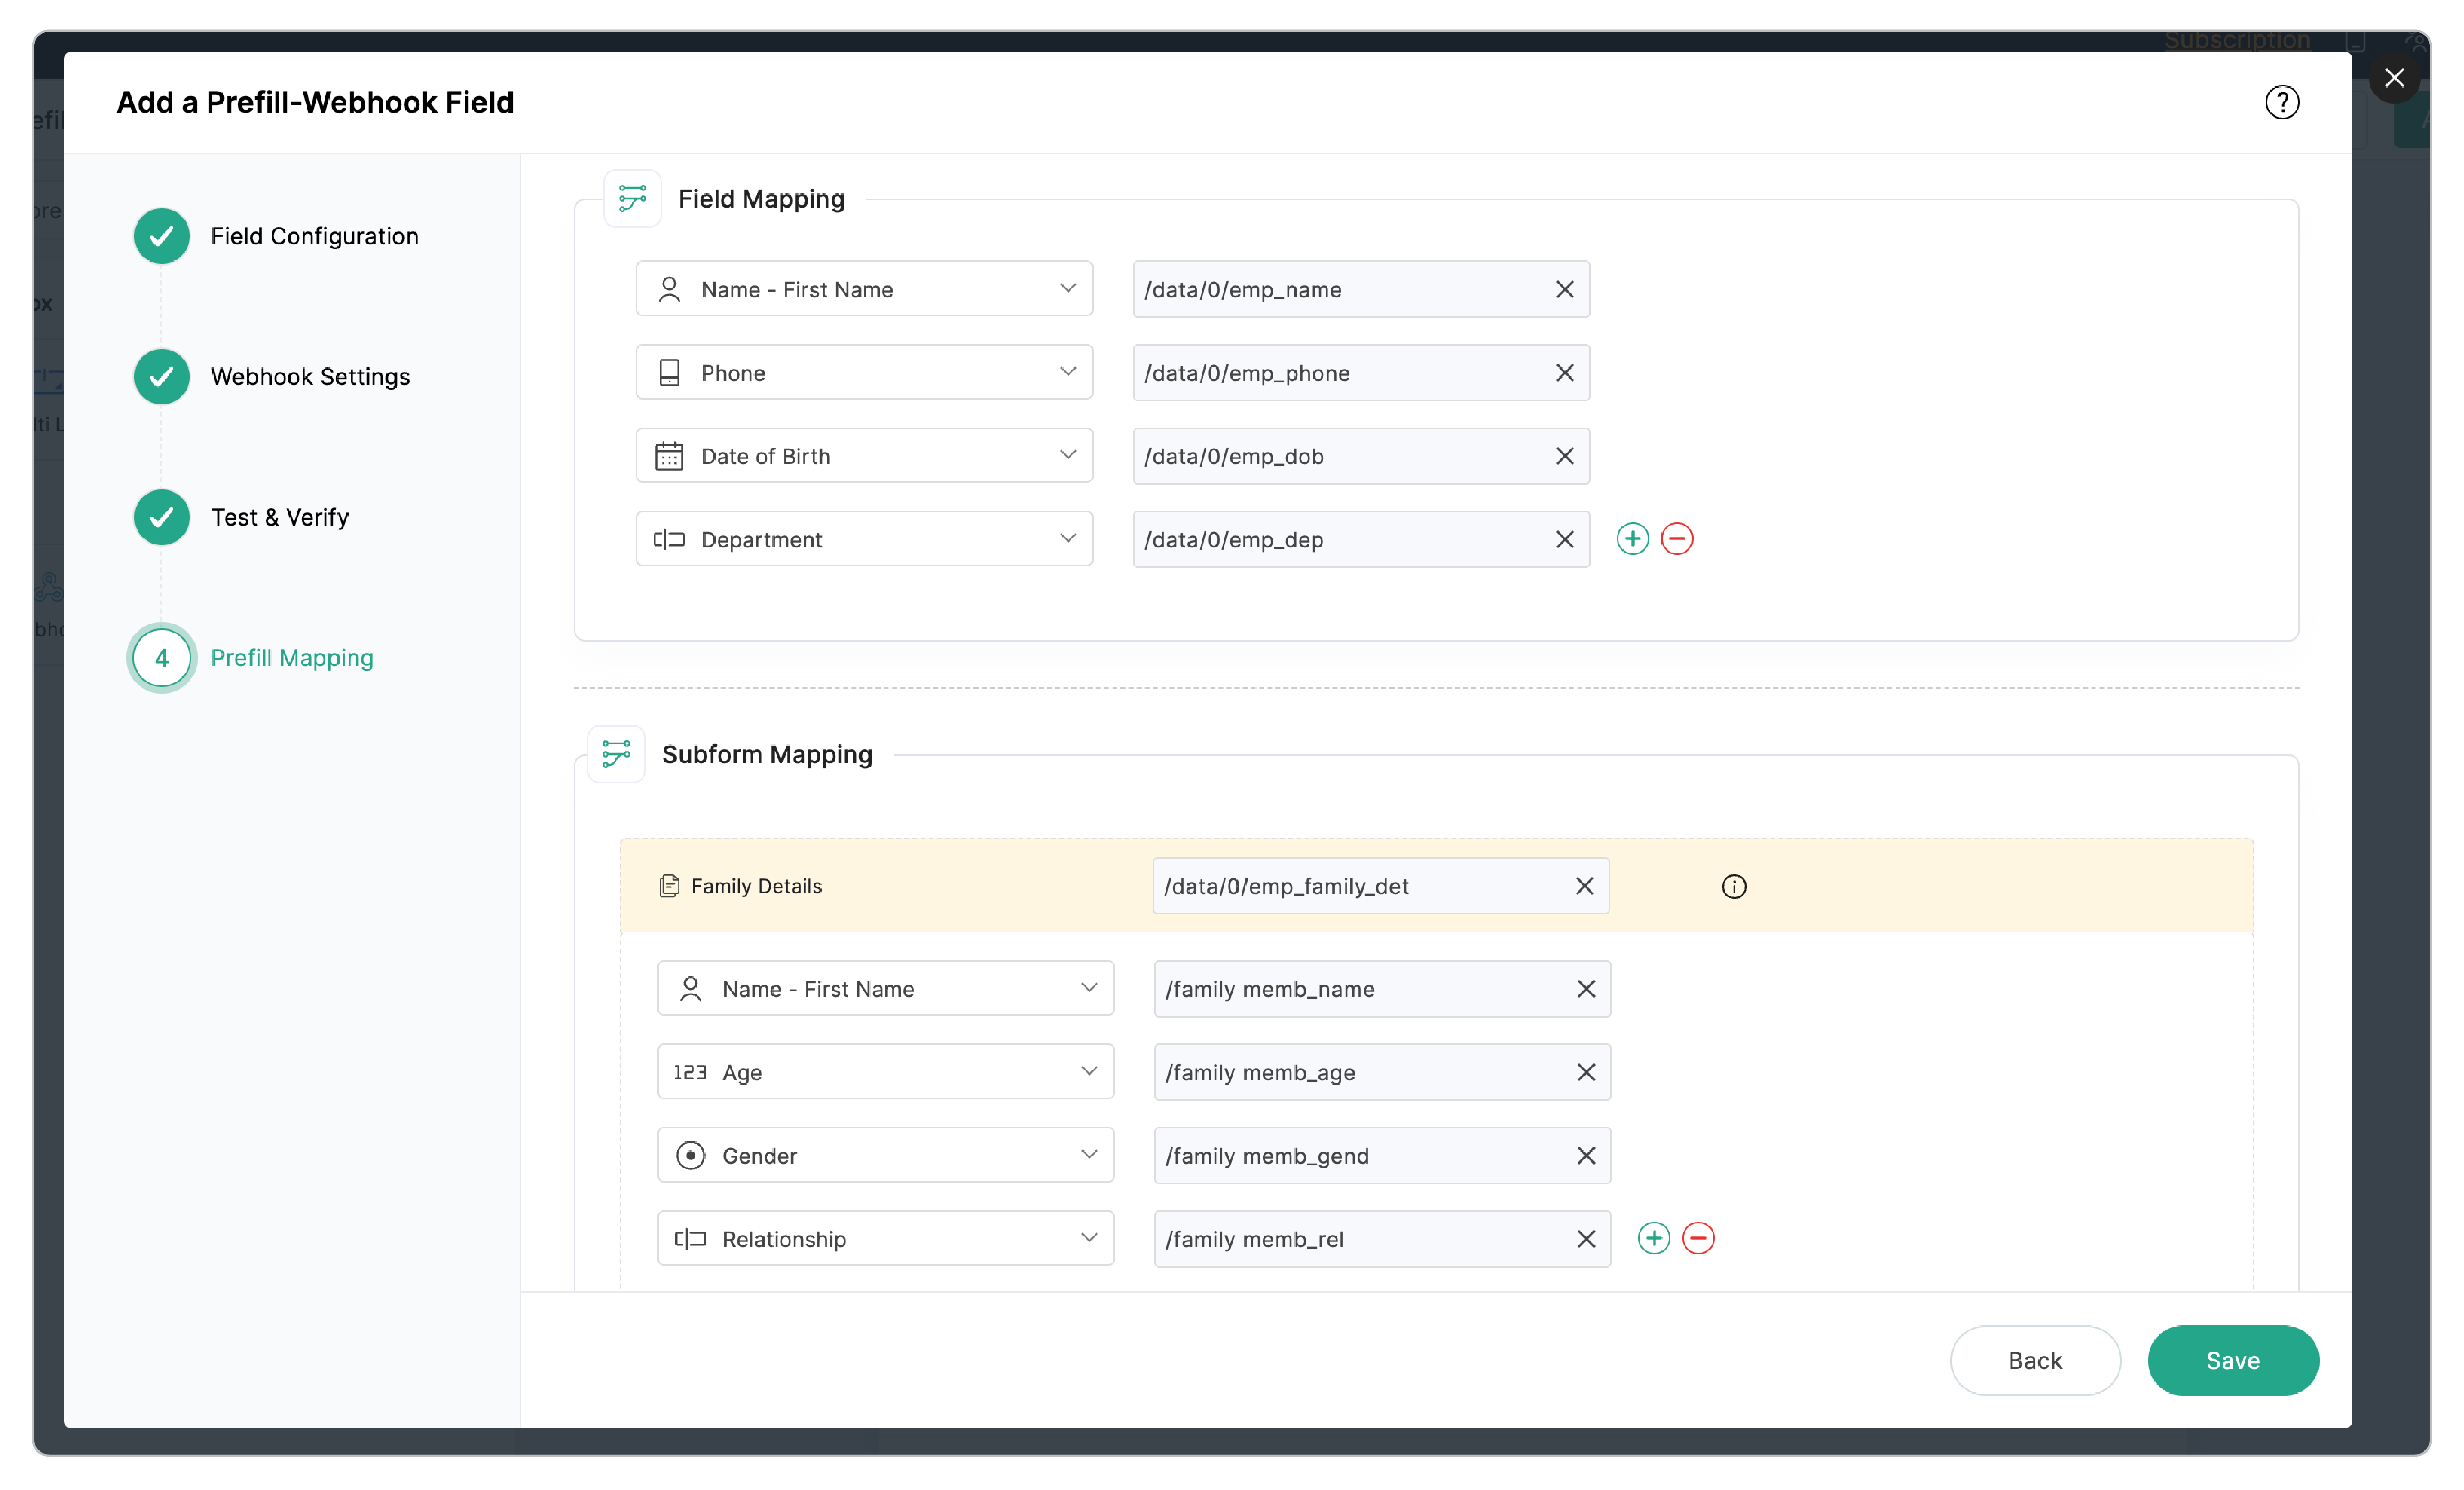Open the help question mark icon
Screen dimensions: 2464x1490
pos(2281,102)
